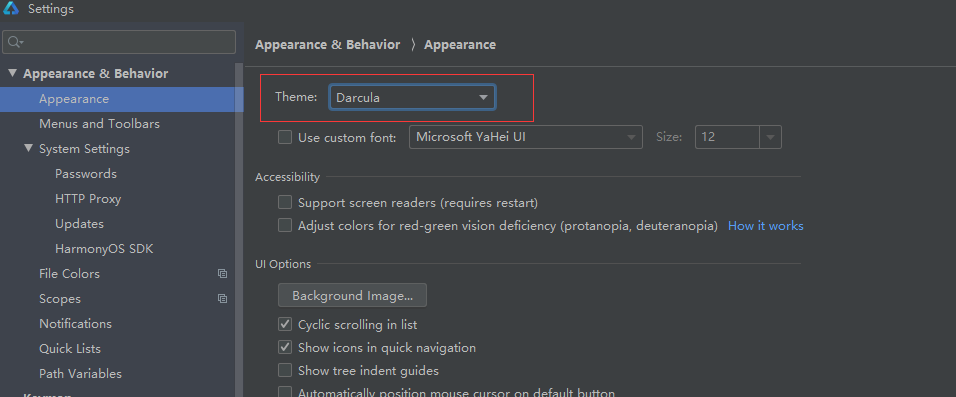Click the Scopes project-level icon
Screen dimensions: 956x397
point(223,299)
